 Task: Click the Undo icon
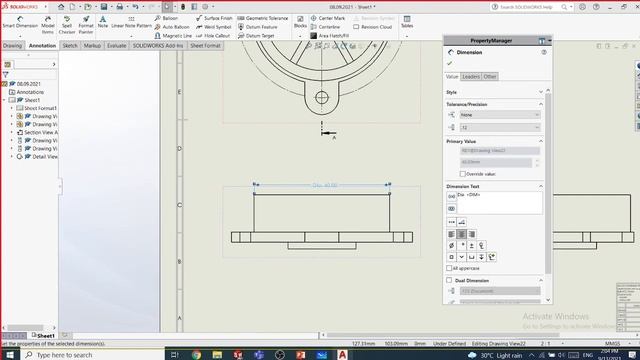[136, 7]
